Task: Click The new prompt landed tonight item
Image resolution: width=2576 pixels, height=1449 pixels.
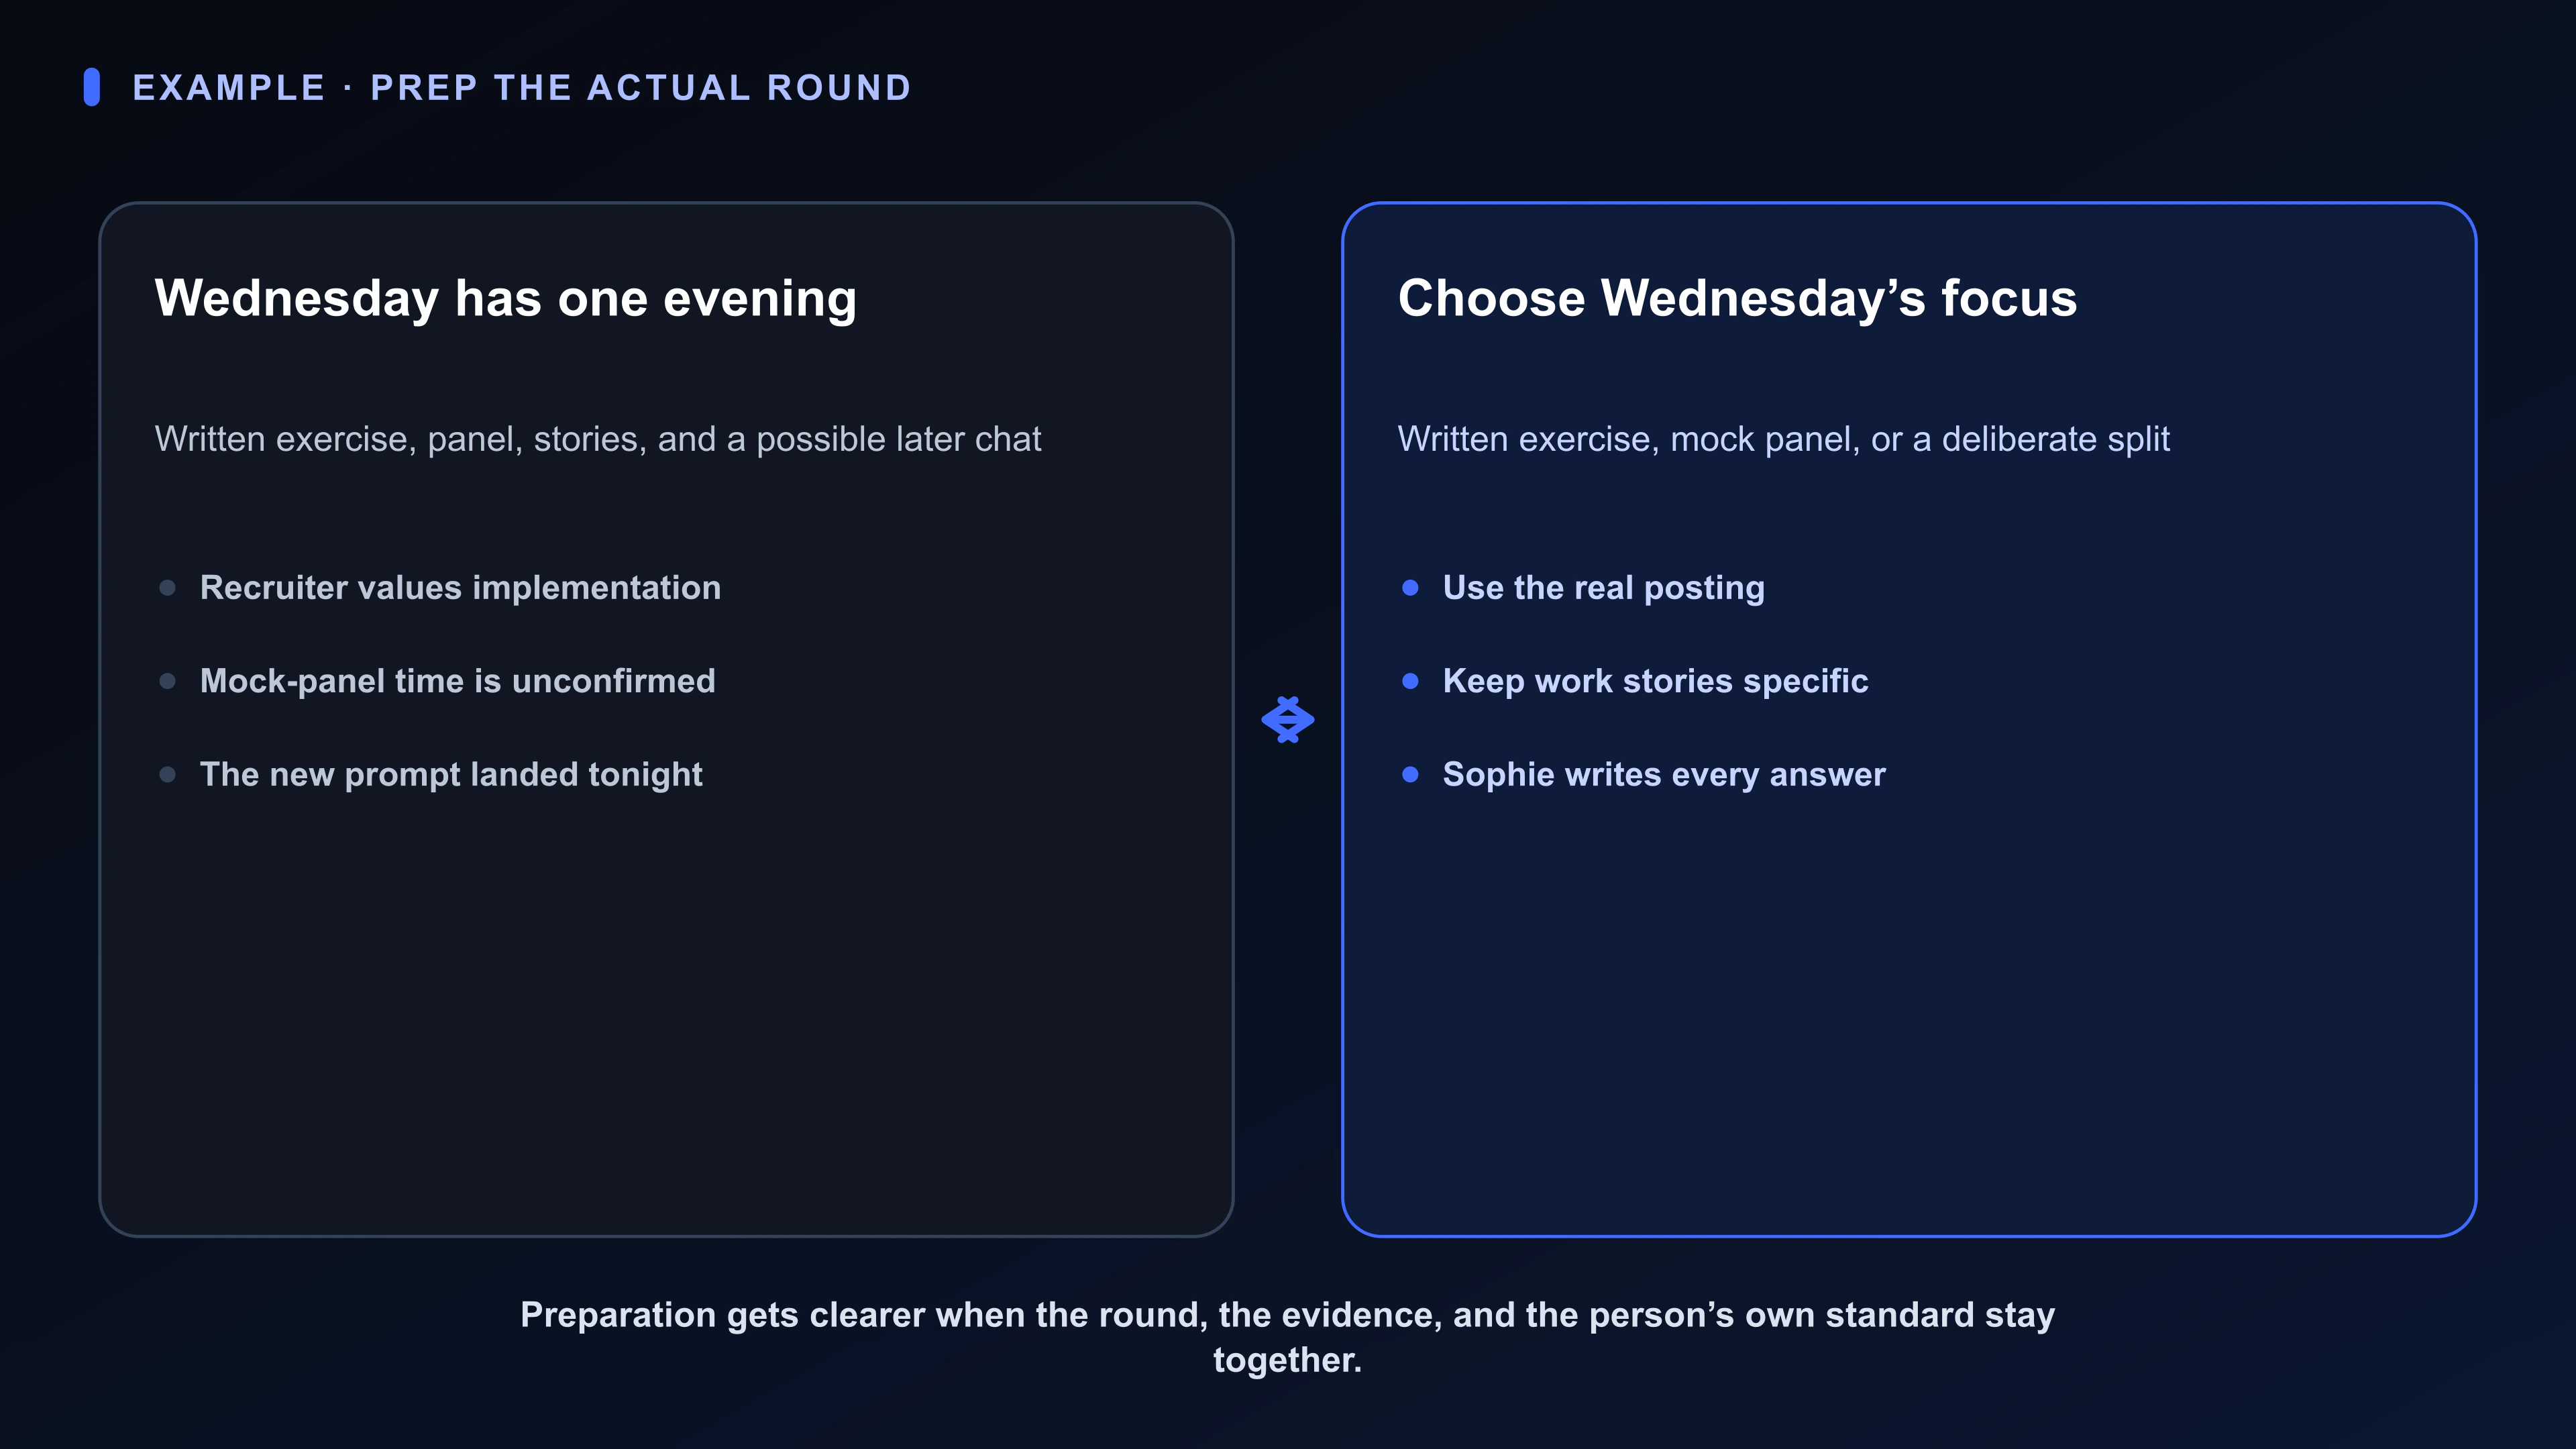Action: tap(451, 774)
